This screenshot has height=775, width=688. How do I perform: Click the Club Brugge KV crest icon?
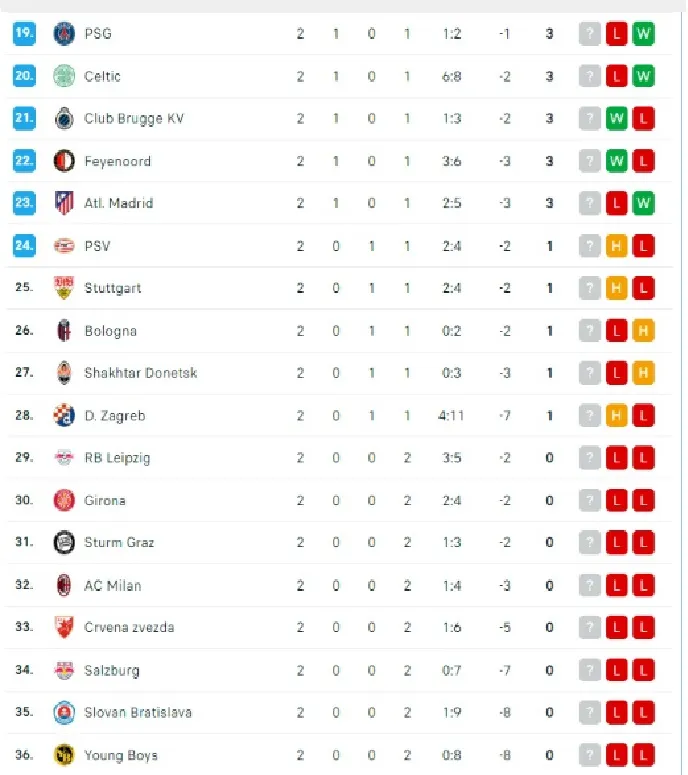64,119
